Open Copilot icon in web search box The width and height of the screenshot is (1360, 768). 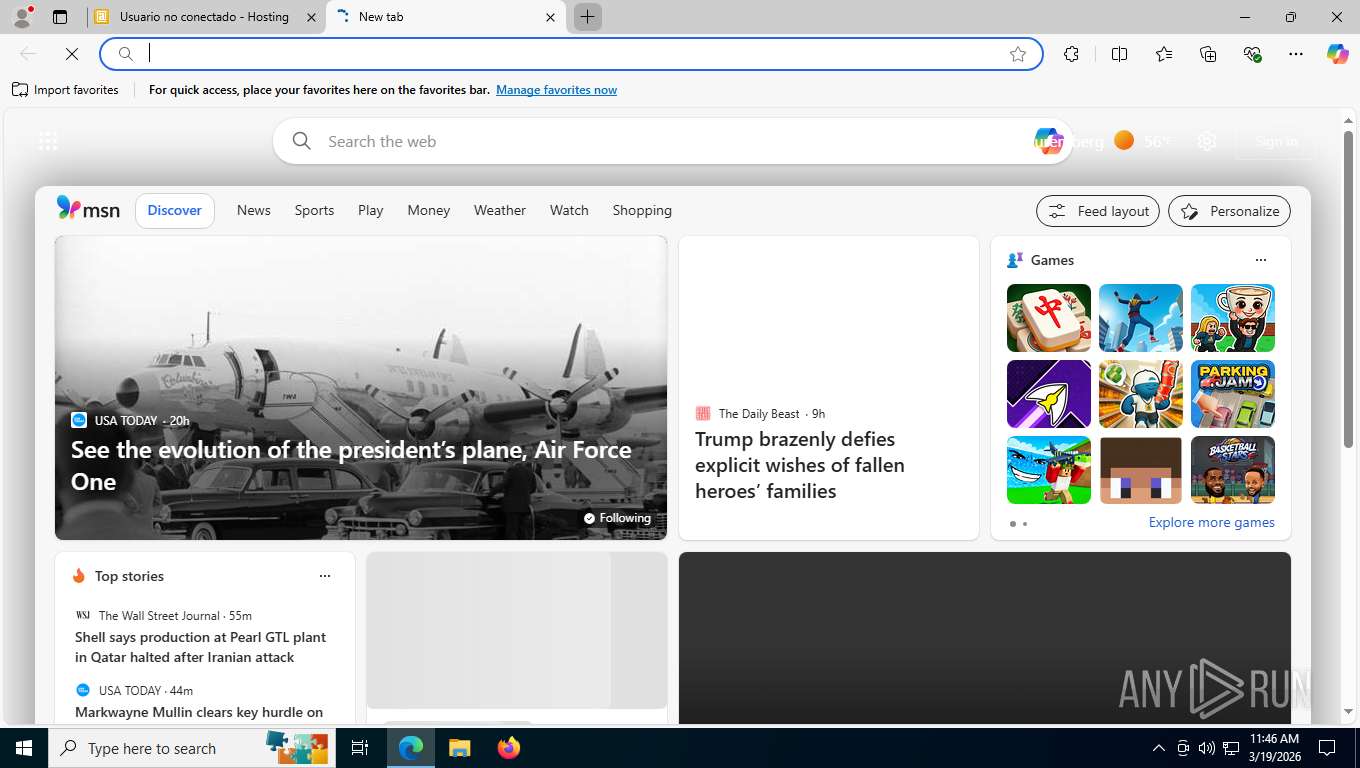[x=1048, y=141]
